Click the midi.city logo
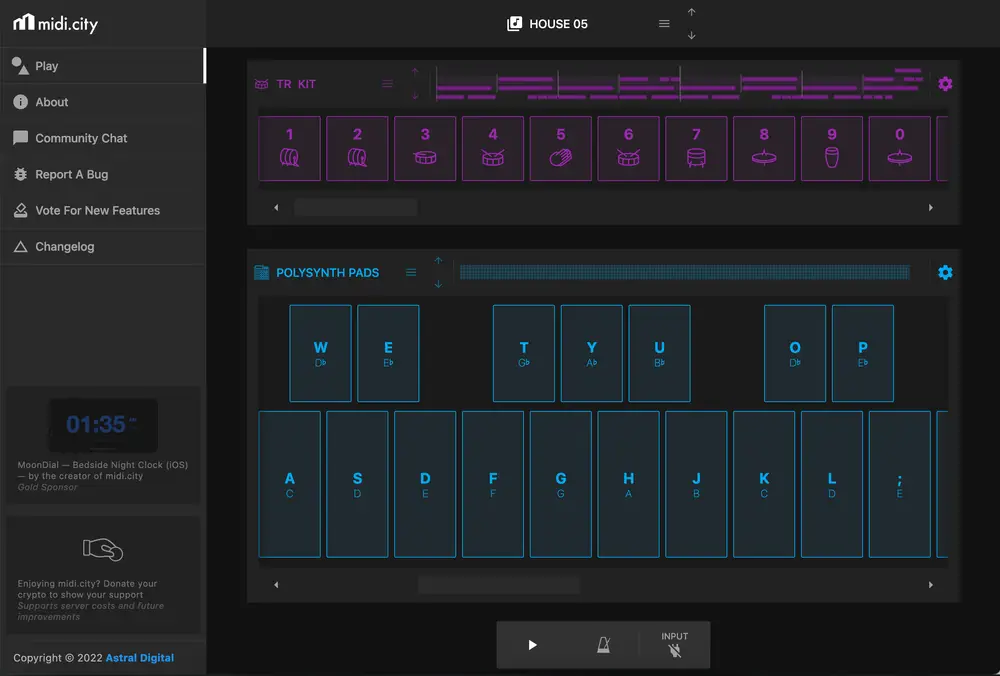The height and width of the screenshot is (676, 1000). 55,22
